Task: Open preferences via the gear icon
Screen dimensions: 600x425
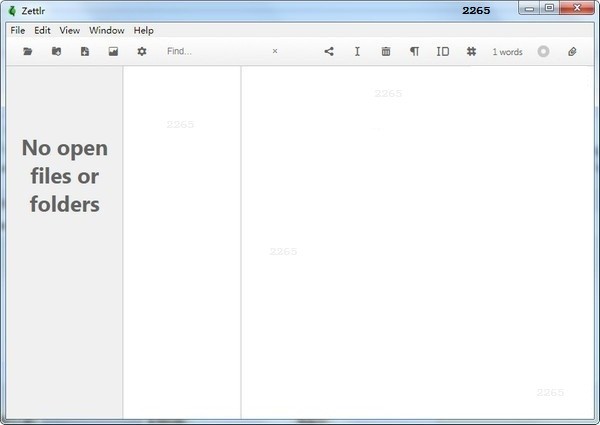Action: [x=141, y=51]
